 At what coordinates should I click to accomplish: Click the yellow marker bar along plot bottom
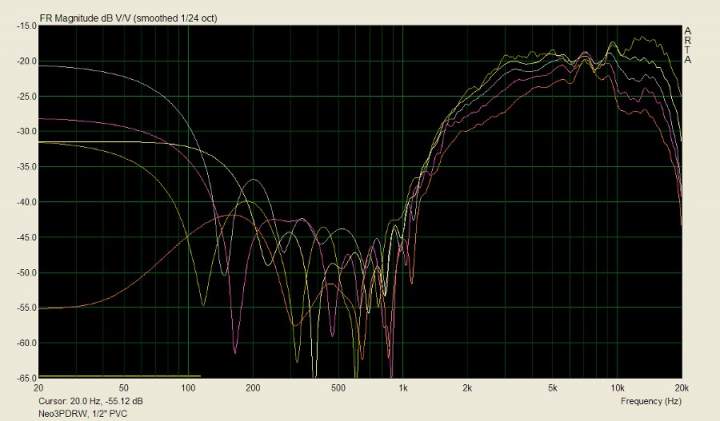[119, 376]
